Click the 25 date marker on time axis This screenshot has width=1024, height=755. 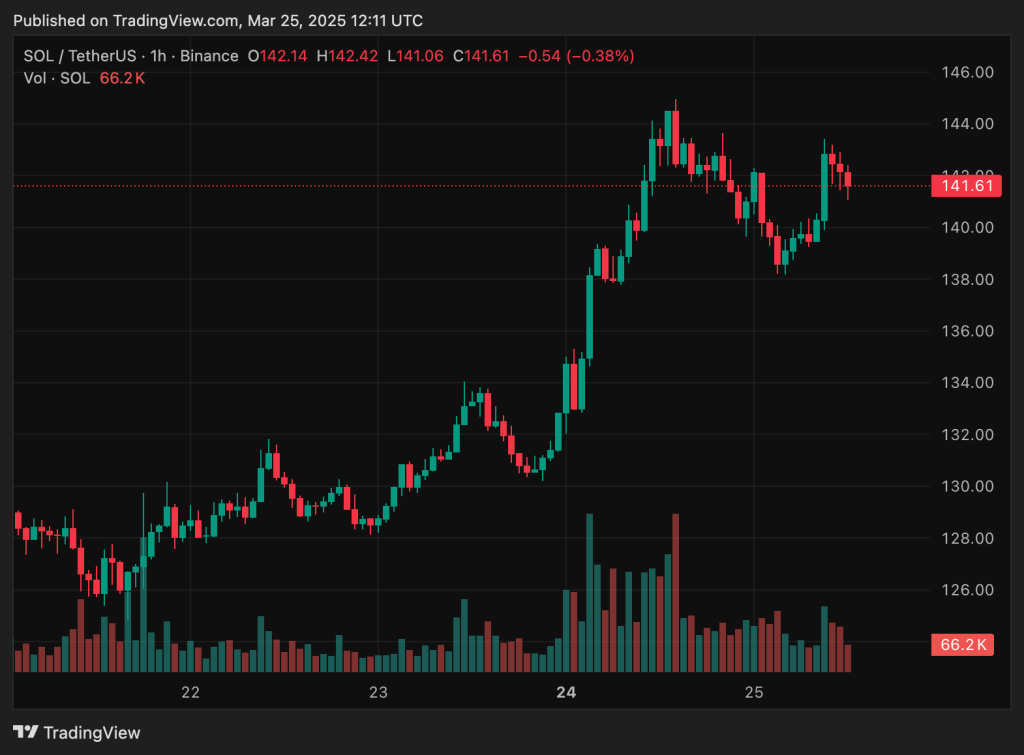pos(755,692)
